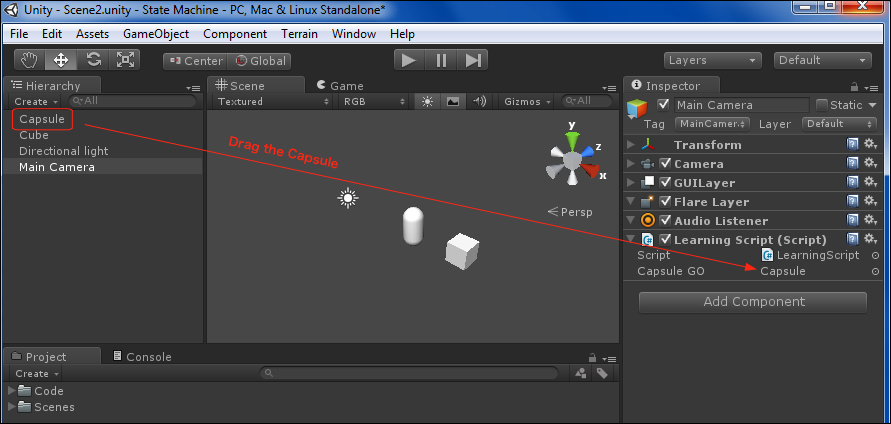The width and height of the screenshot is (891, 424).
Task: Click the directional light sun gizmo
Action: click(348, 198)
